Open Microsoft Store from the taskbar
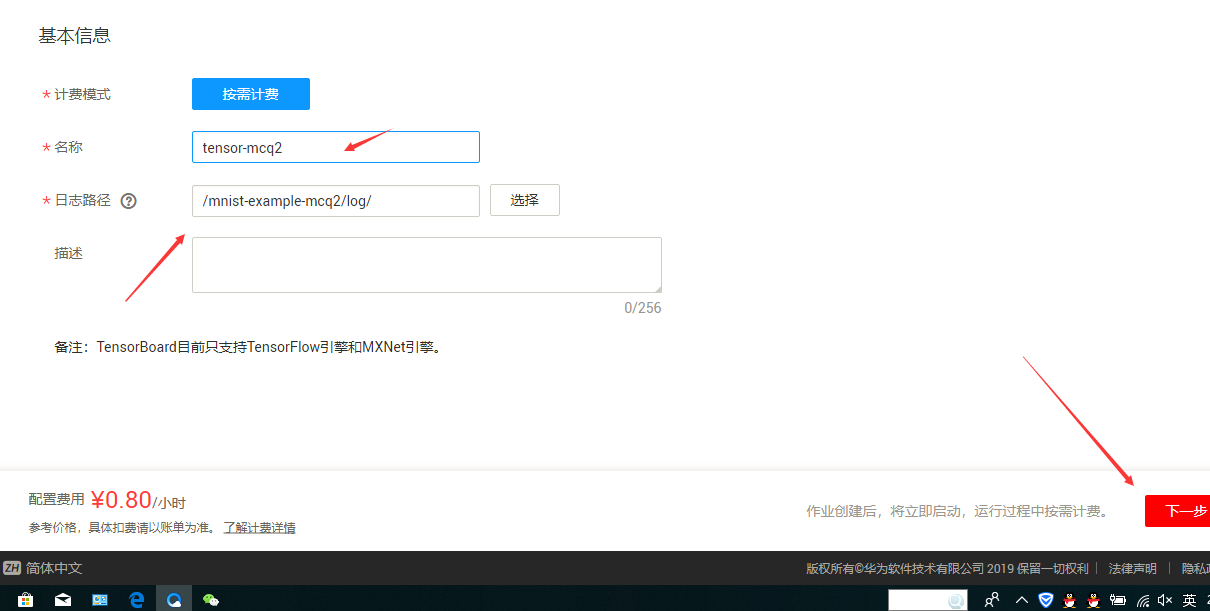The height and width of the screenshot is (611, 1210). coord(26,600)
